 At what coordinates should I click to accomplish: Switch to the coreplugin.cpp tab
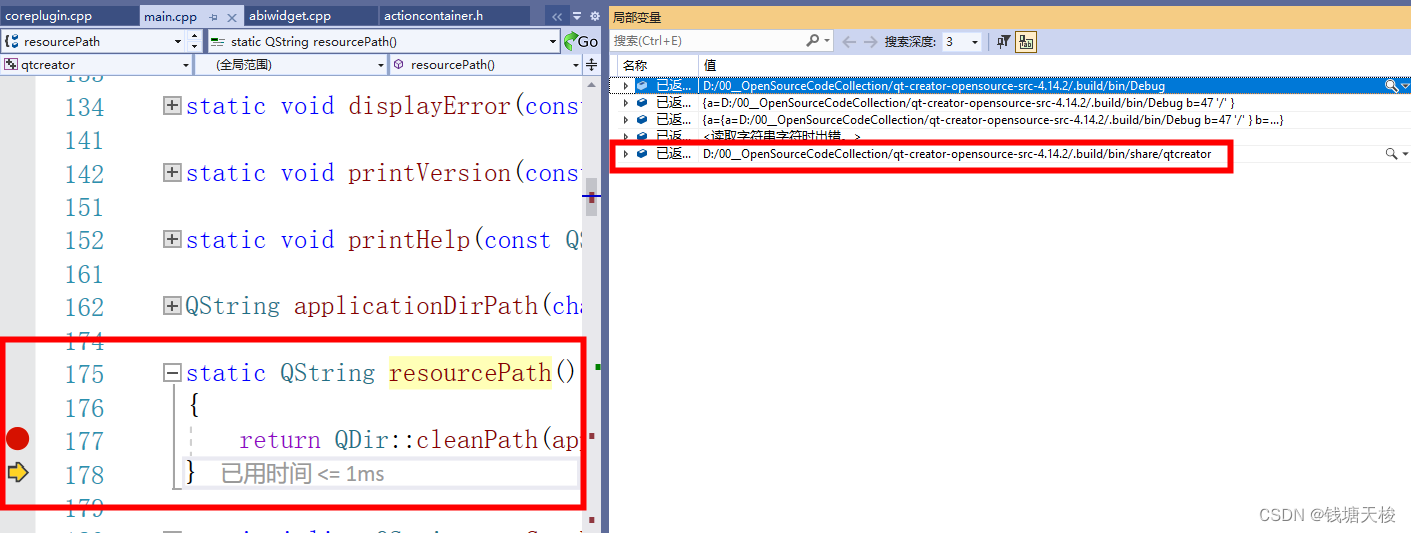coord(68,16)
